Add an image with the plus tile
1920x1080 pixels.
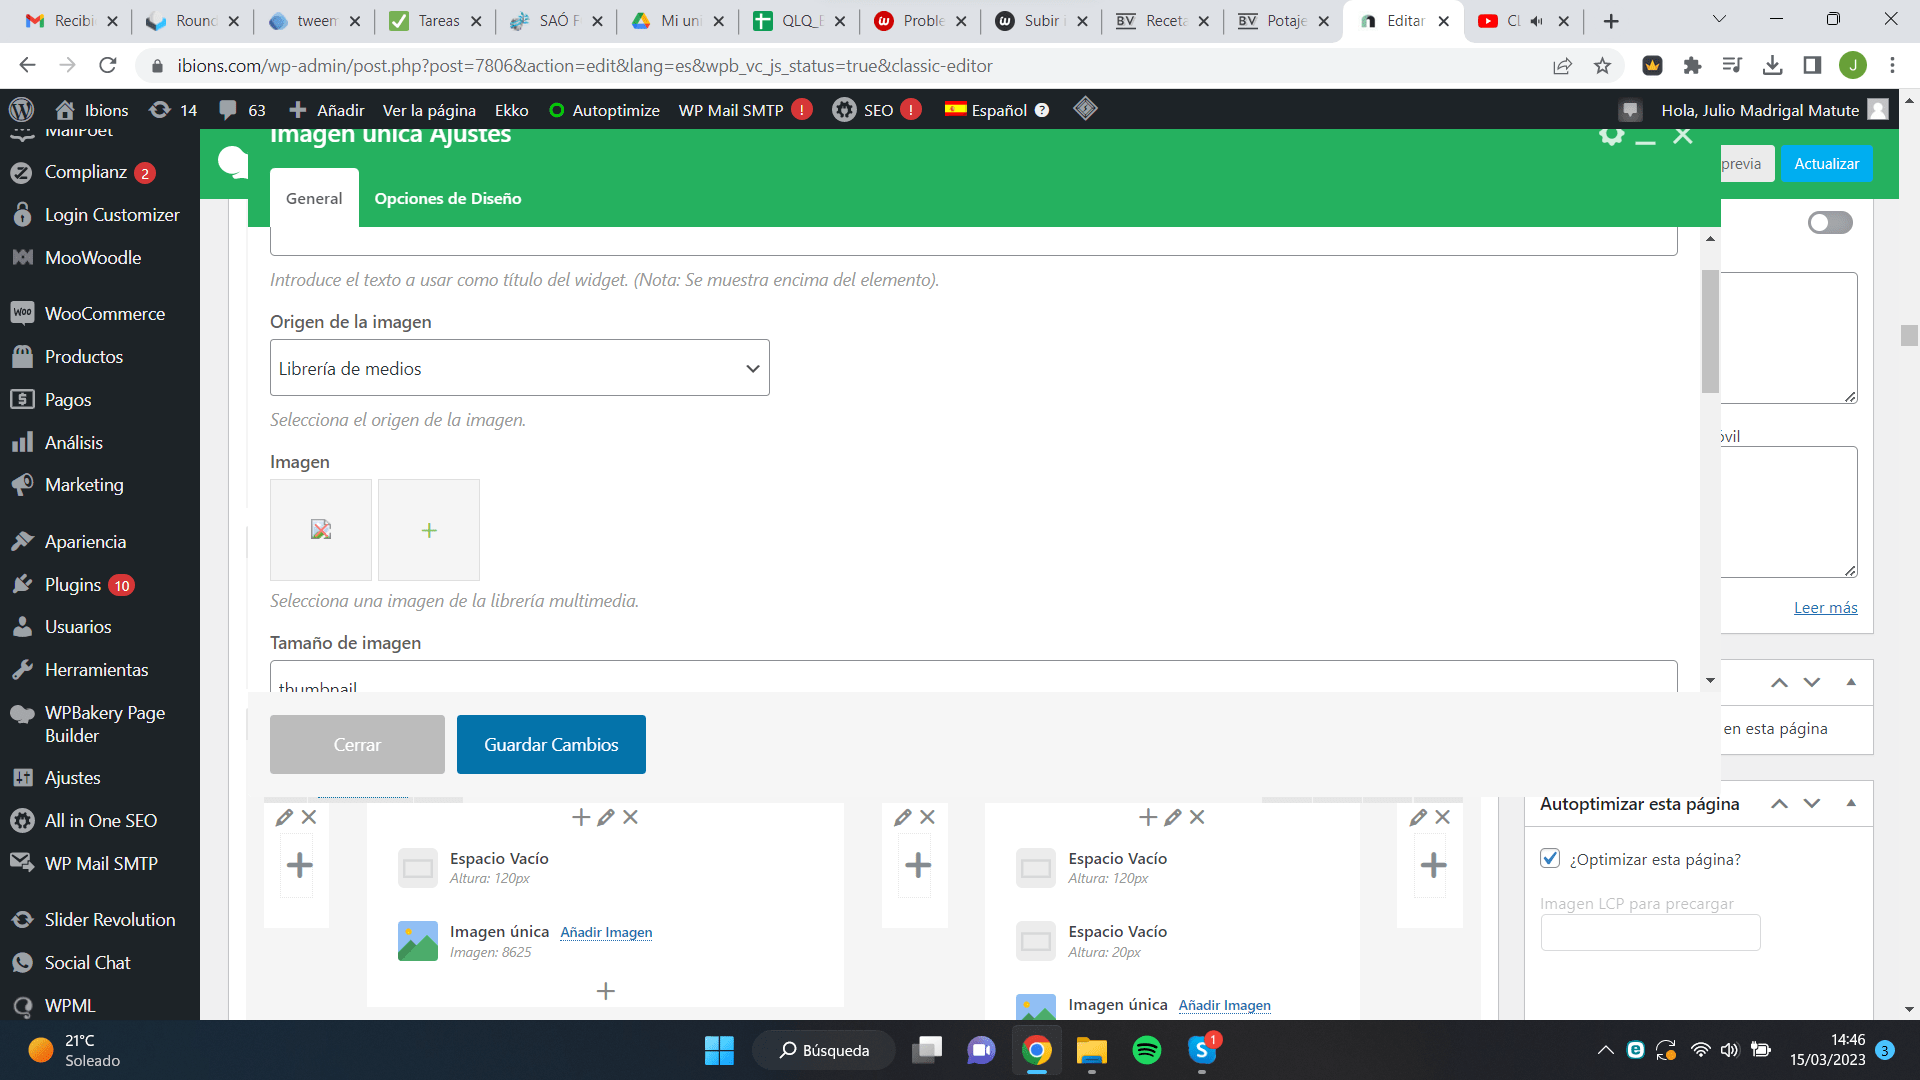(429, 530)
